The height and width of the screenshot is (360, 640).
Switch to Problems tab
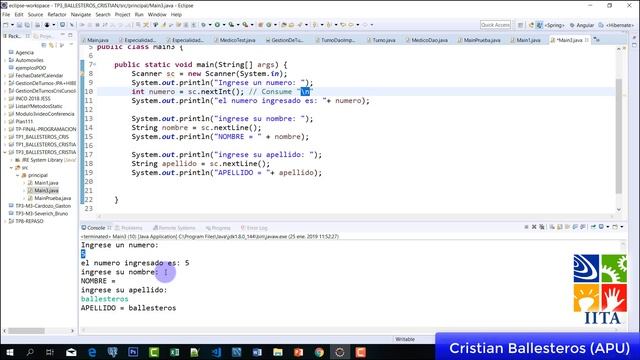point(129,228)
